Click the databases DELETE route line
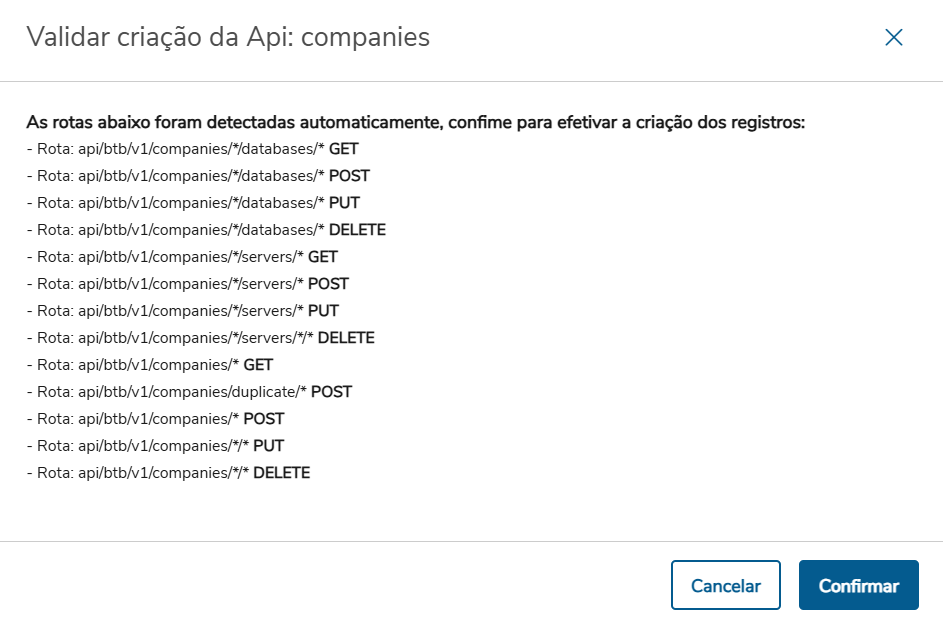 [x=206, y=230]
